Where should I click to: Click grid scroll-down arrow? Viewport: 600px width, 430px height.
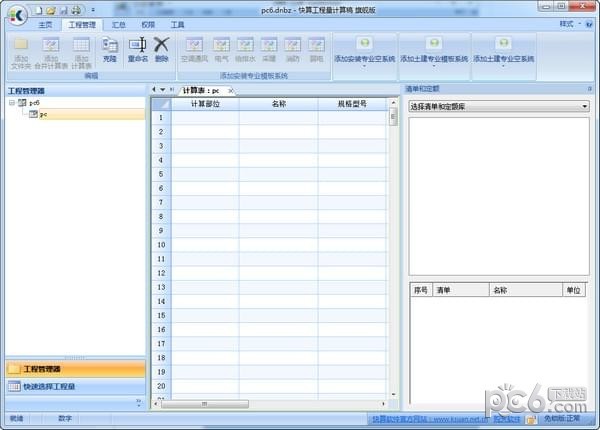click(393, 394)
